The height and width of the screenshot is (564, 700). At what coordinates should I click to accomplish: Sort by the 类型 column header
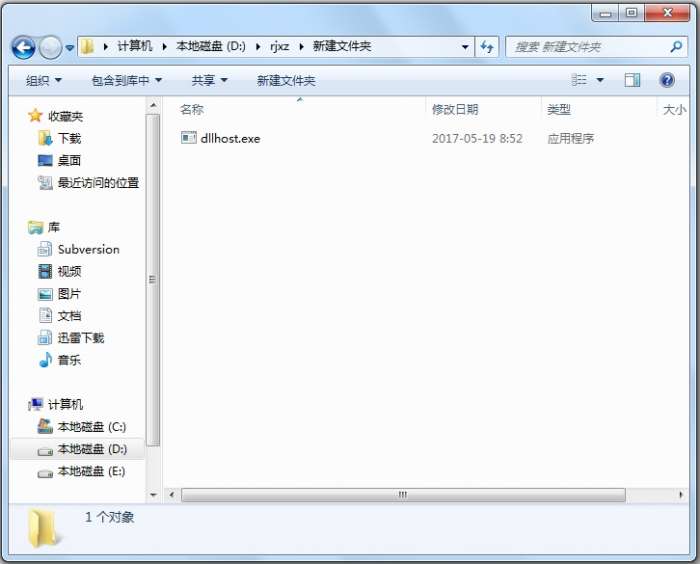coord(558,109)
